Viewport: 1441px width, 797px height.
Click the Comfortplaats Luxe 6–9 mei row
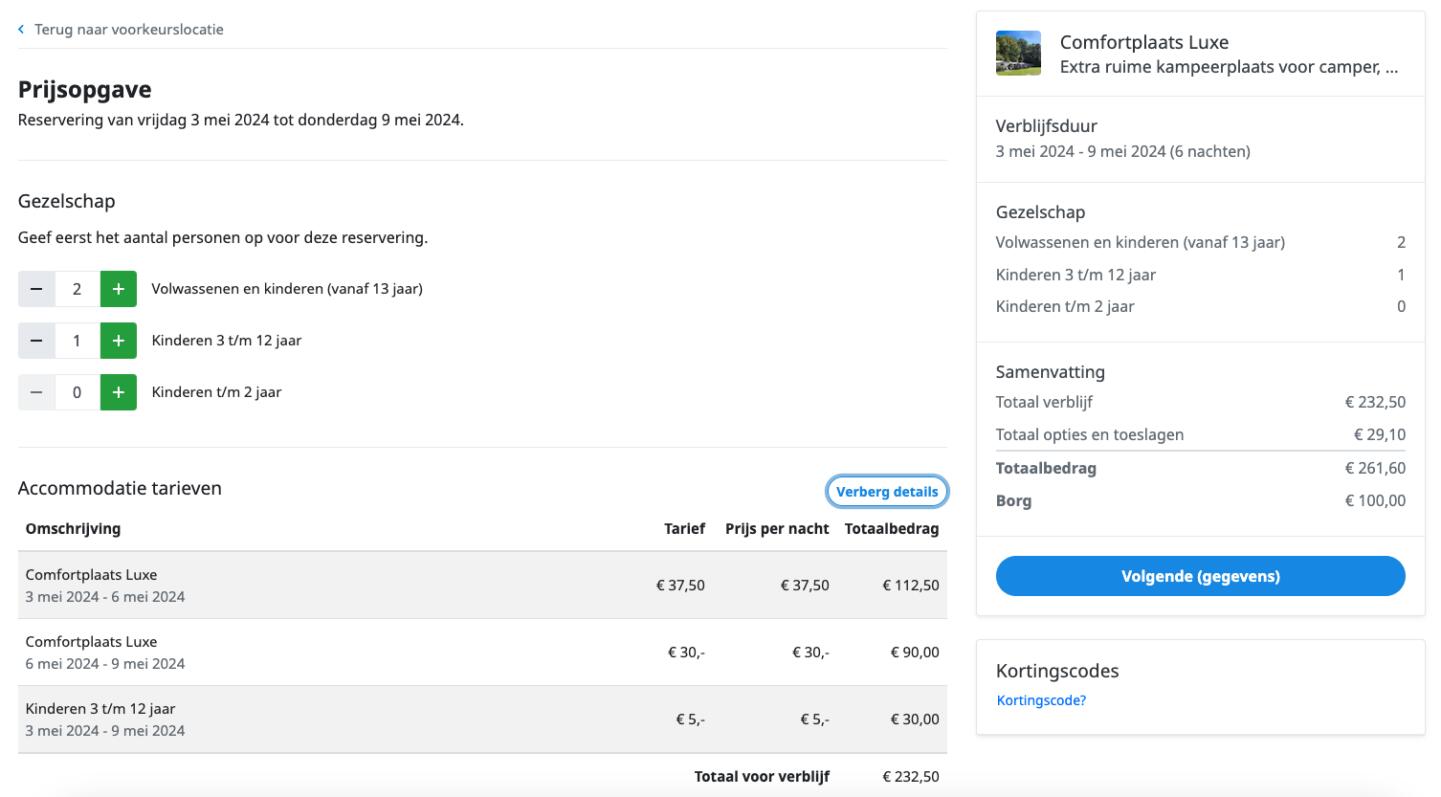coord(480,652)
